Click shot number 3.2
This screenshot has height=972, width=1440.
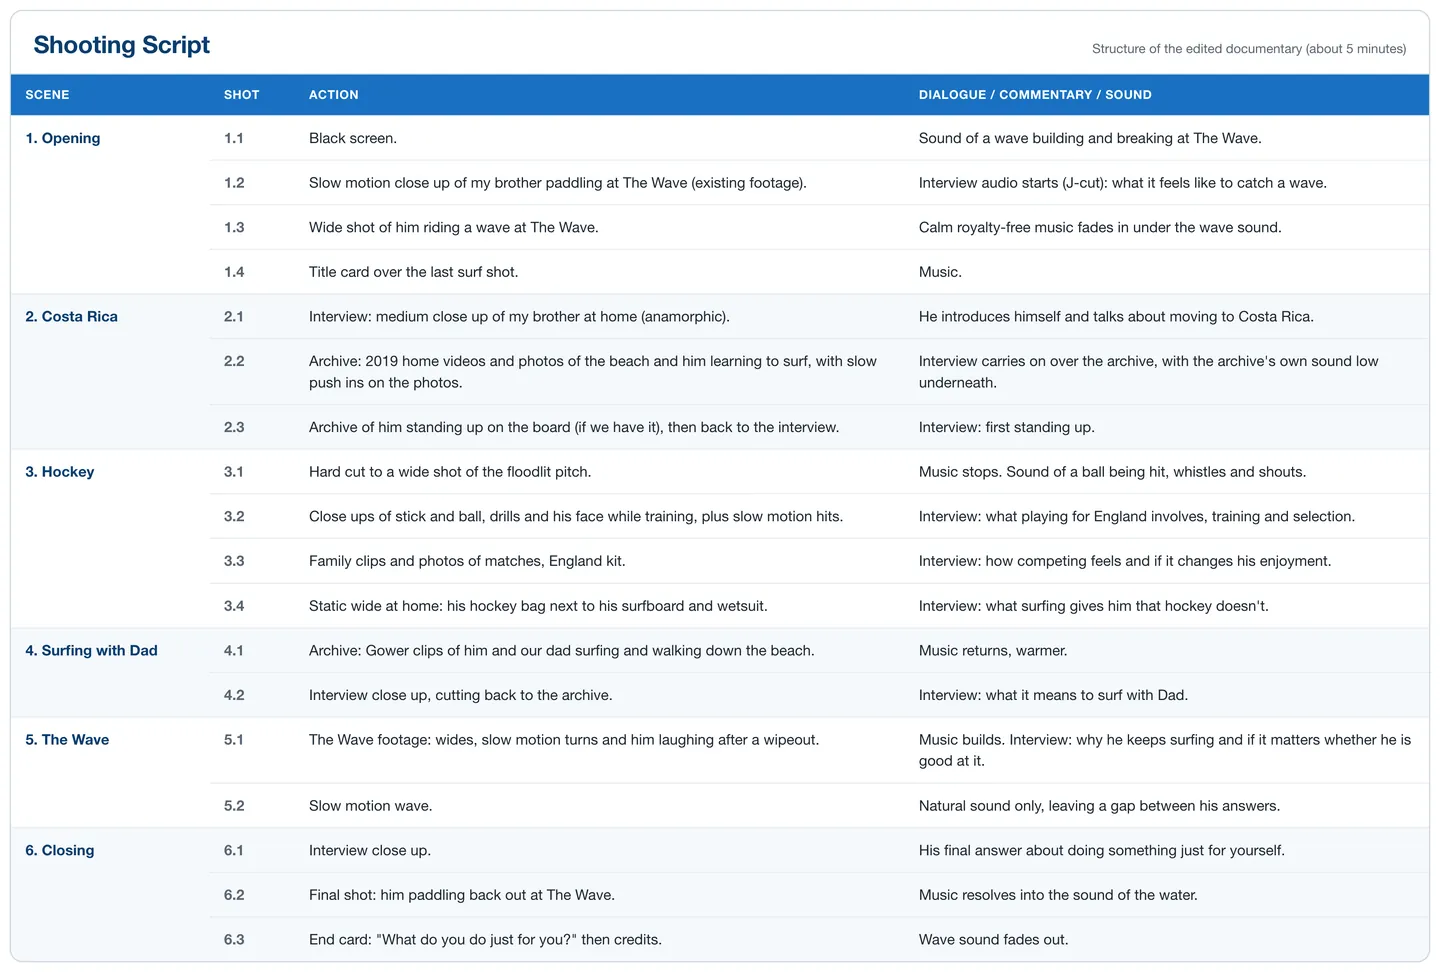[234, 516]
